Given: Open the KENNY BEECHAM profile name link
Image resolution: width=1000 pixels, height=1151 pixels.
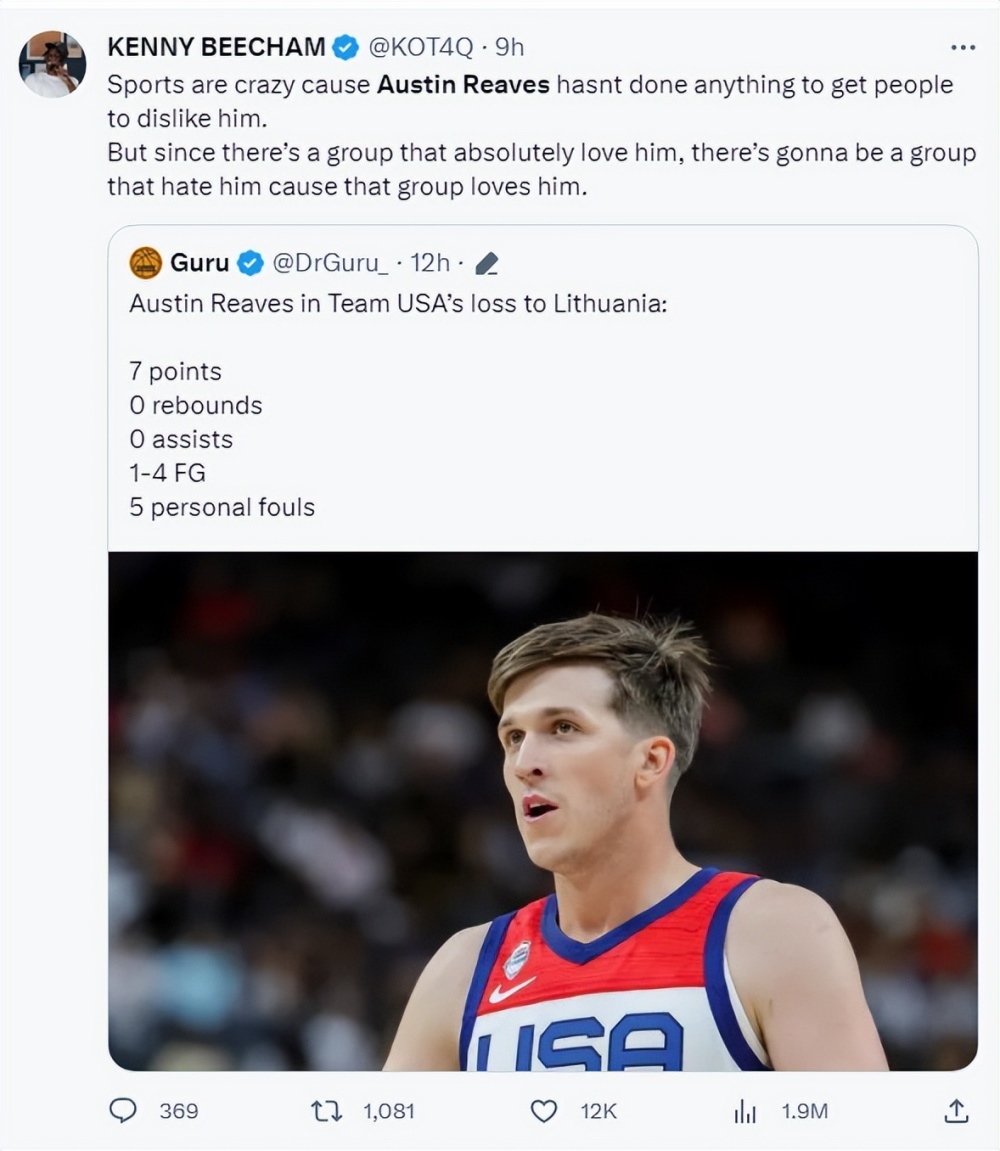Looking at the screenshot, I should [x=216, y=47].
